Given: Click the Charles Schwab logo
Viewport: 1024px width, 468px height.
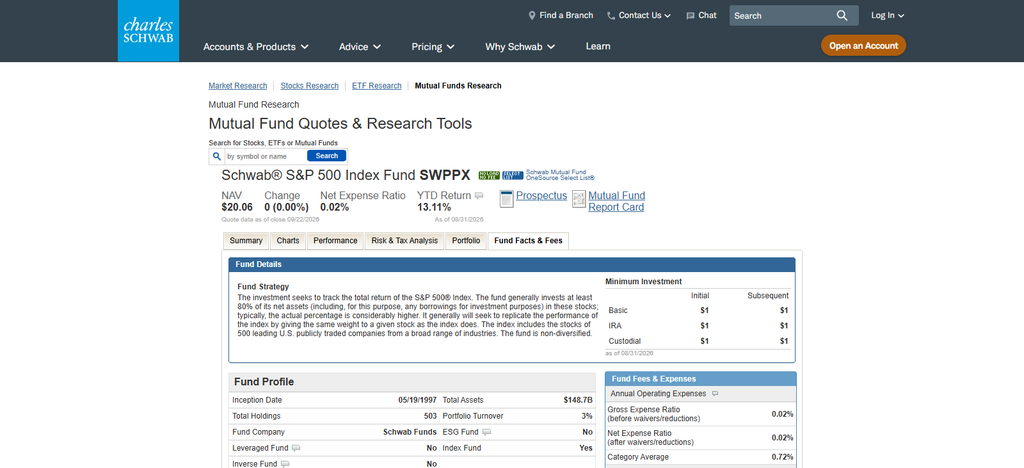Looking at the screenshot, I should (148, 31).
